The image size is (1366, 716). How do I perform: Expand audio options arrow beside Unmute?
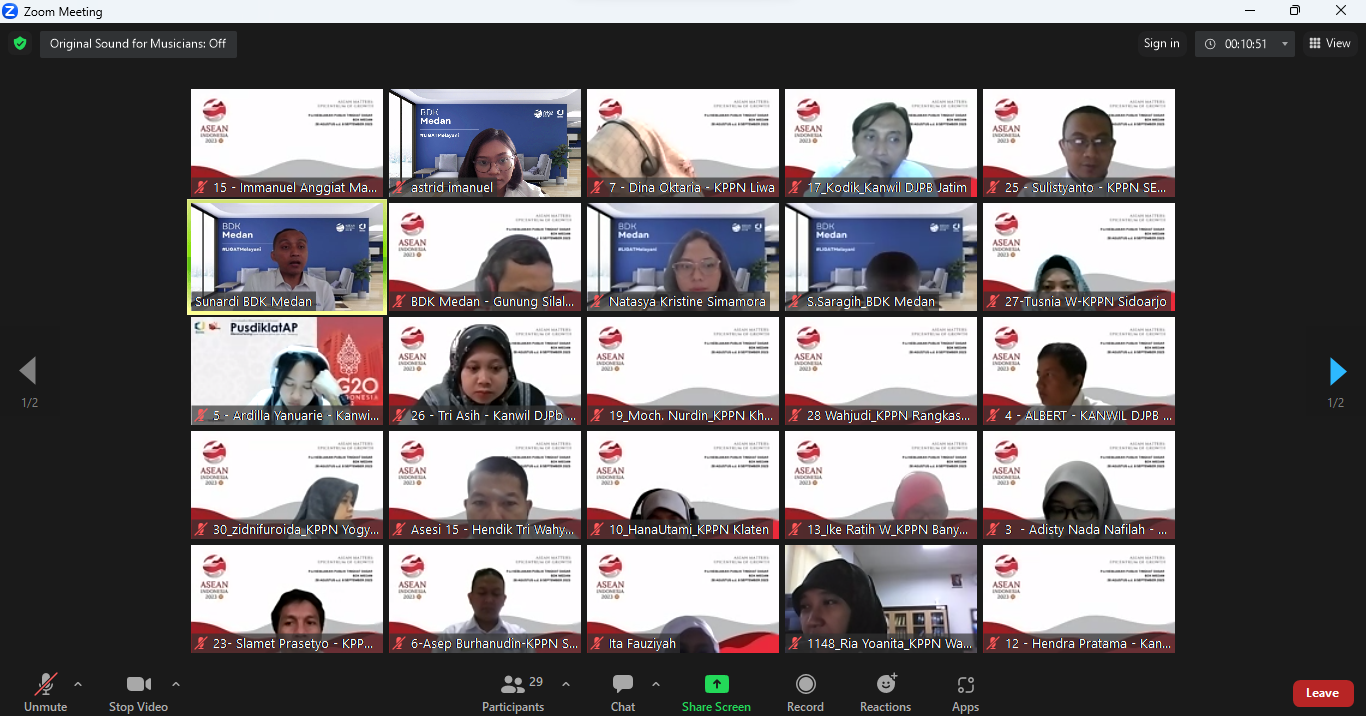(78, 684)
